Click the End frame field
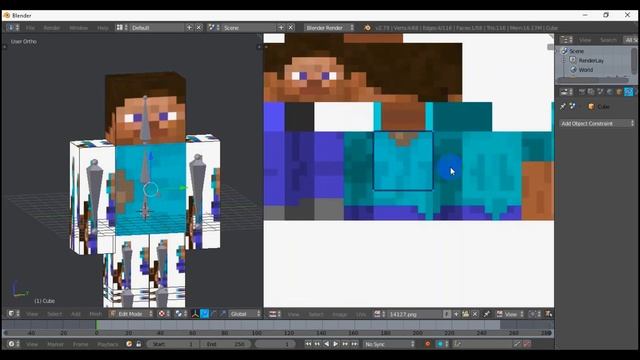Screen dimensions: 640x360 coord(225,344)
